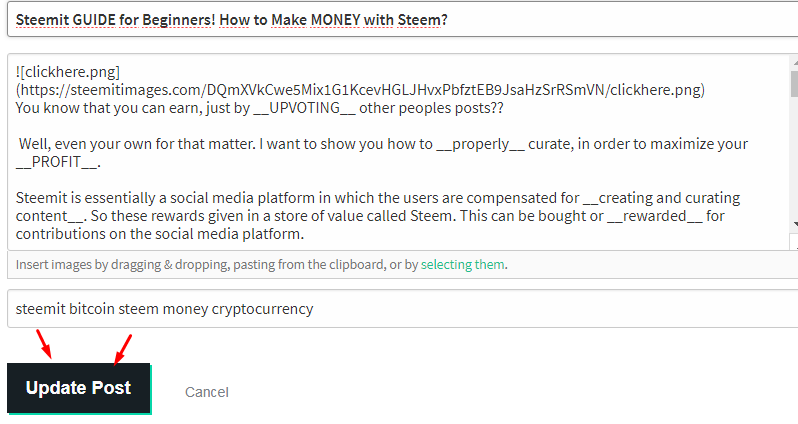
Task: Cancel editing the post
Action: (206, 392)
